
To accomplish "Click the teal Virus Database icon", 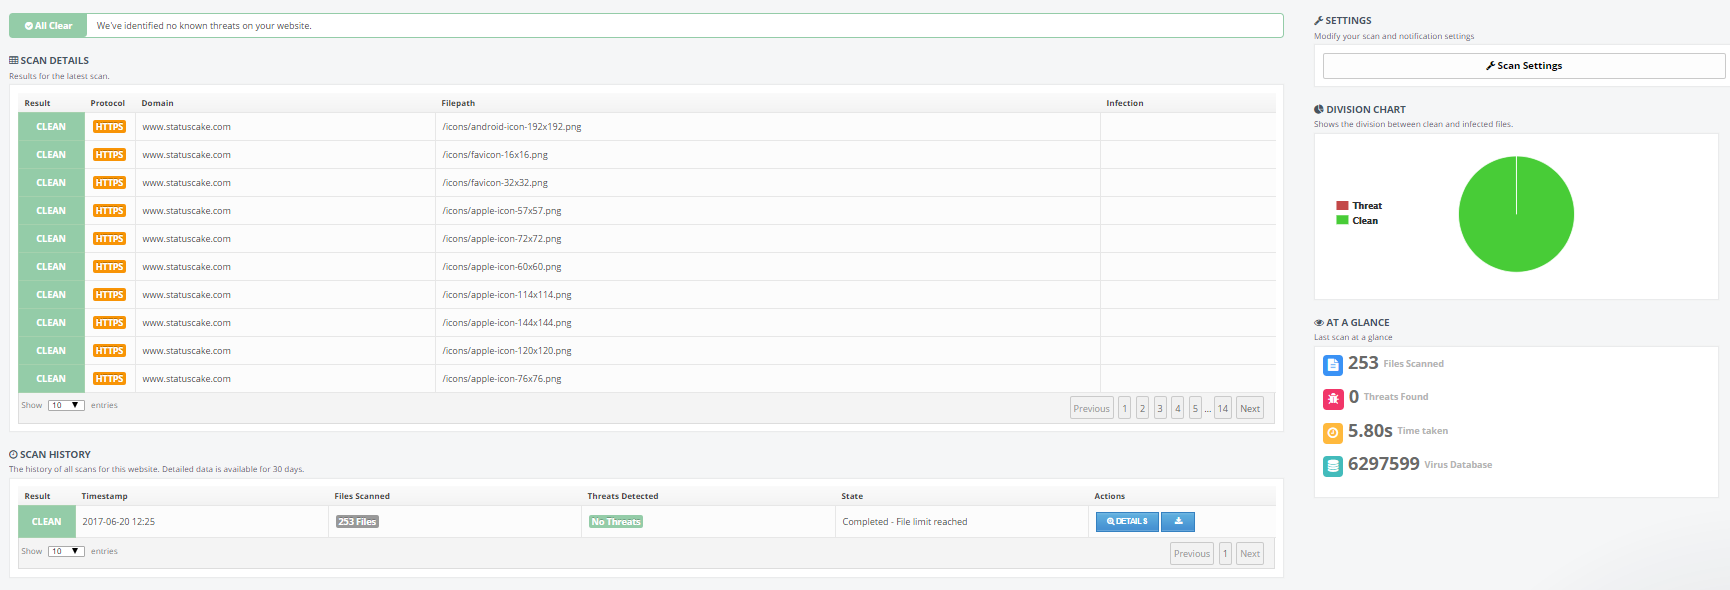I will click(x=1332, y=466).
